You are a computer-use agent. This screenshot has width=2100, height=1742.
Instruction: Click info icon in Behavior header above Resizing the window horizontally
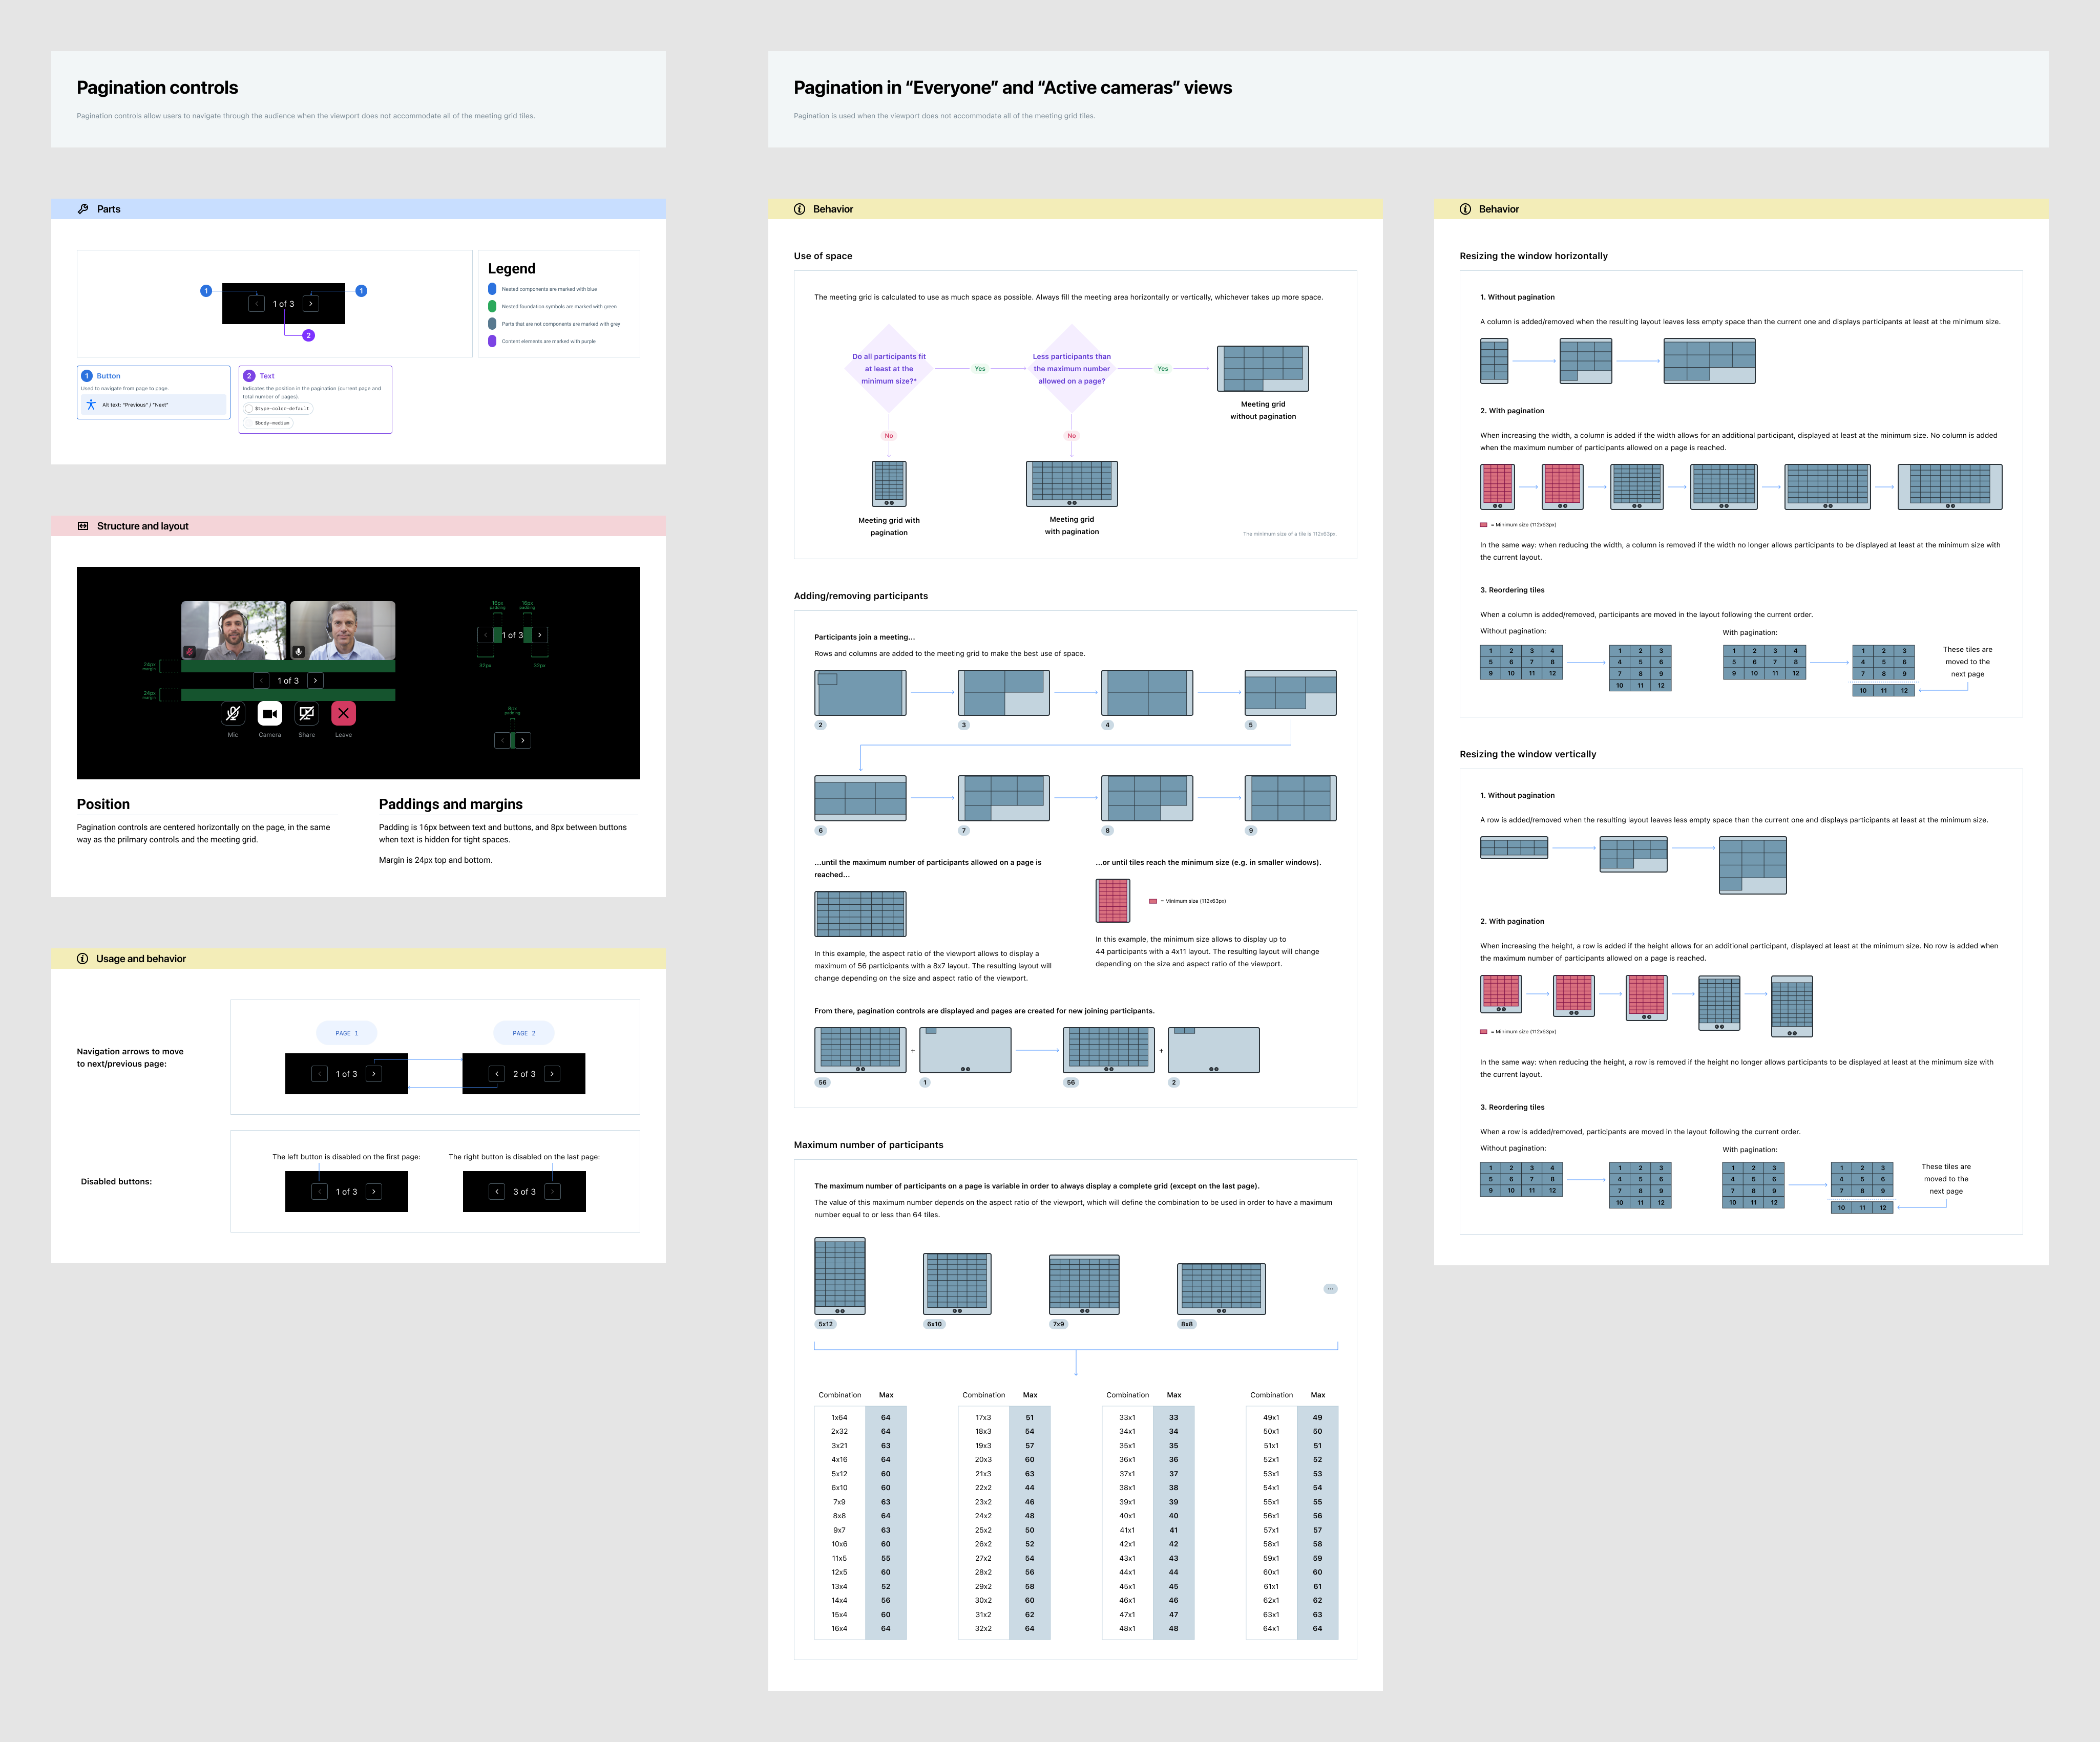pos(1466,209)
